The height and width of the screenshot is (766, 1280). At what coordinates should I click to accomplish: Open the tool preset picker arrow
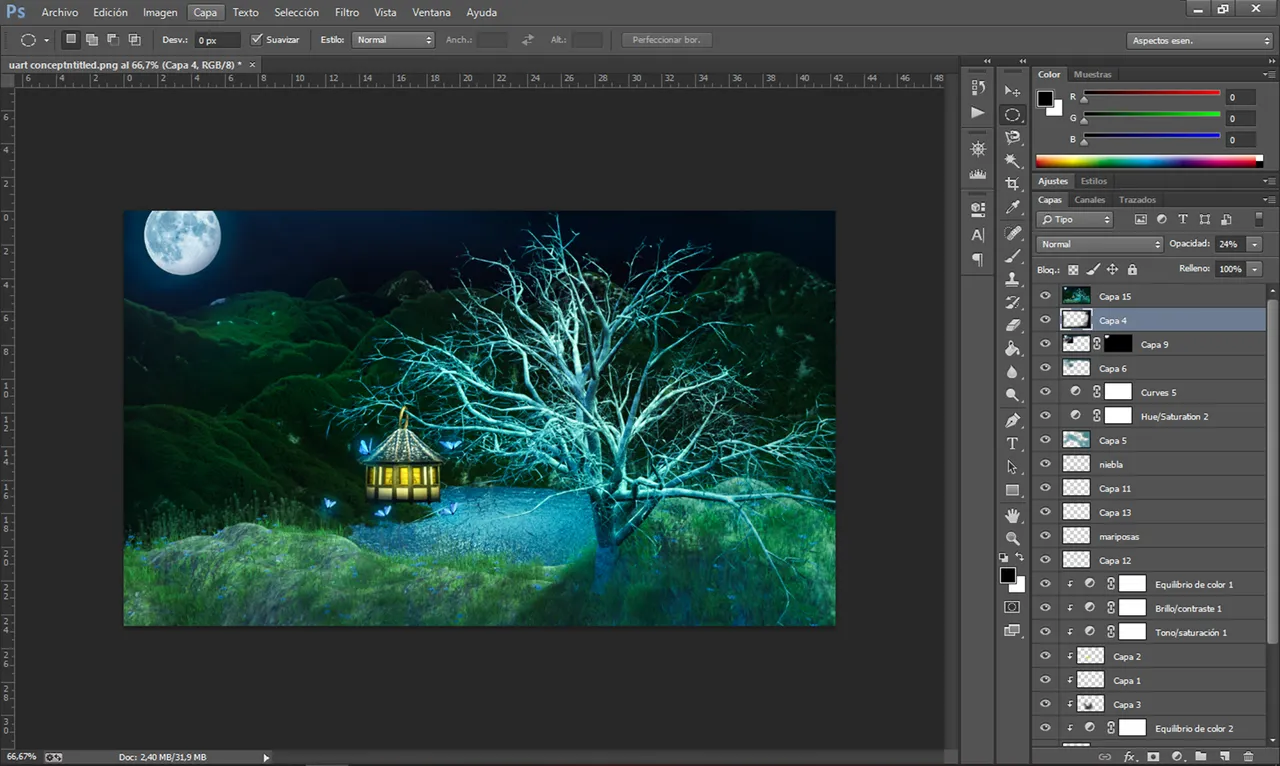click(x=46, y=41)
